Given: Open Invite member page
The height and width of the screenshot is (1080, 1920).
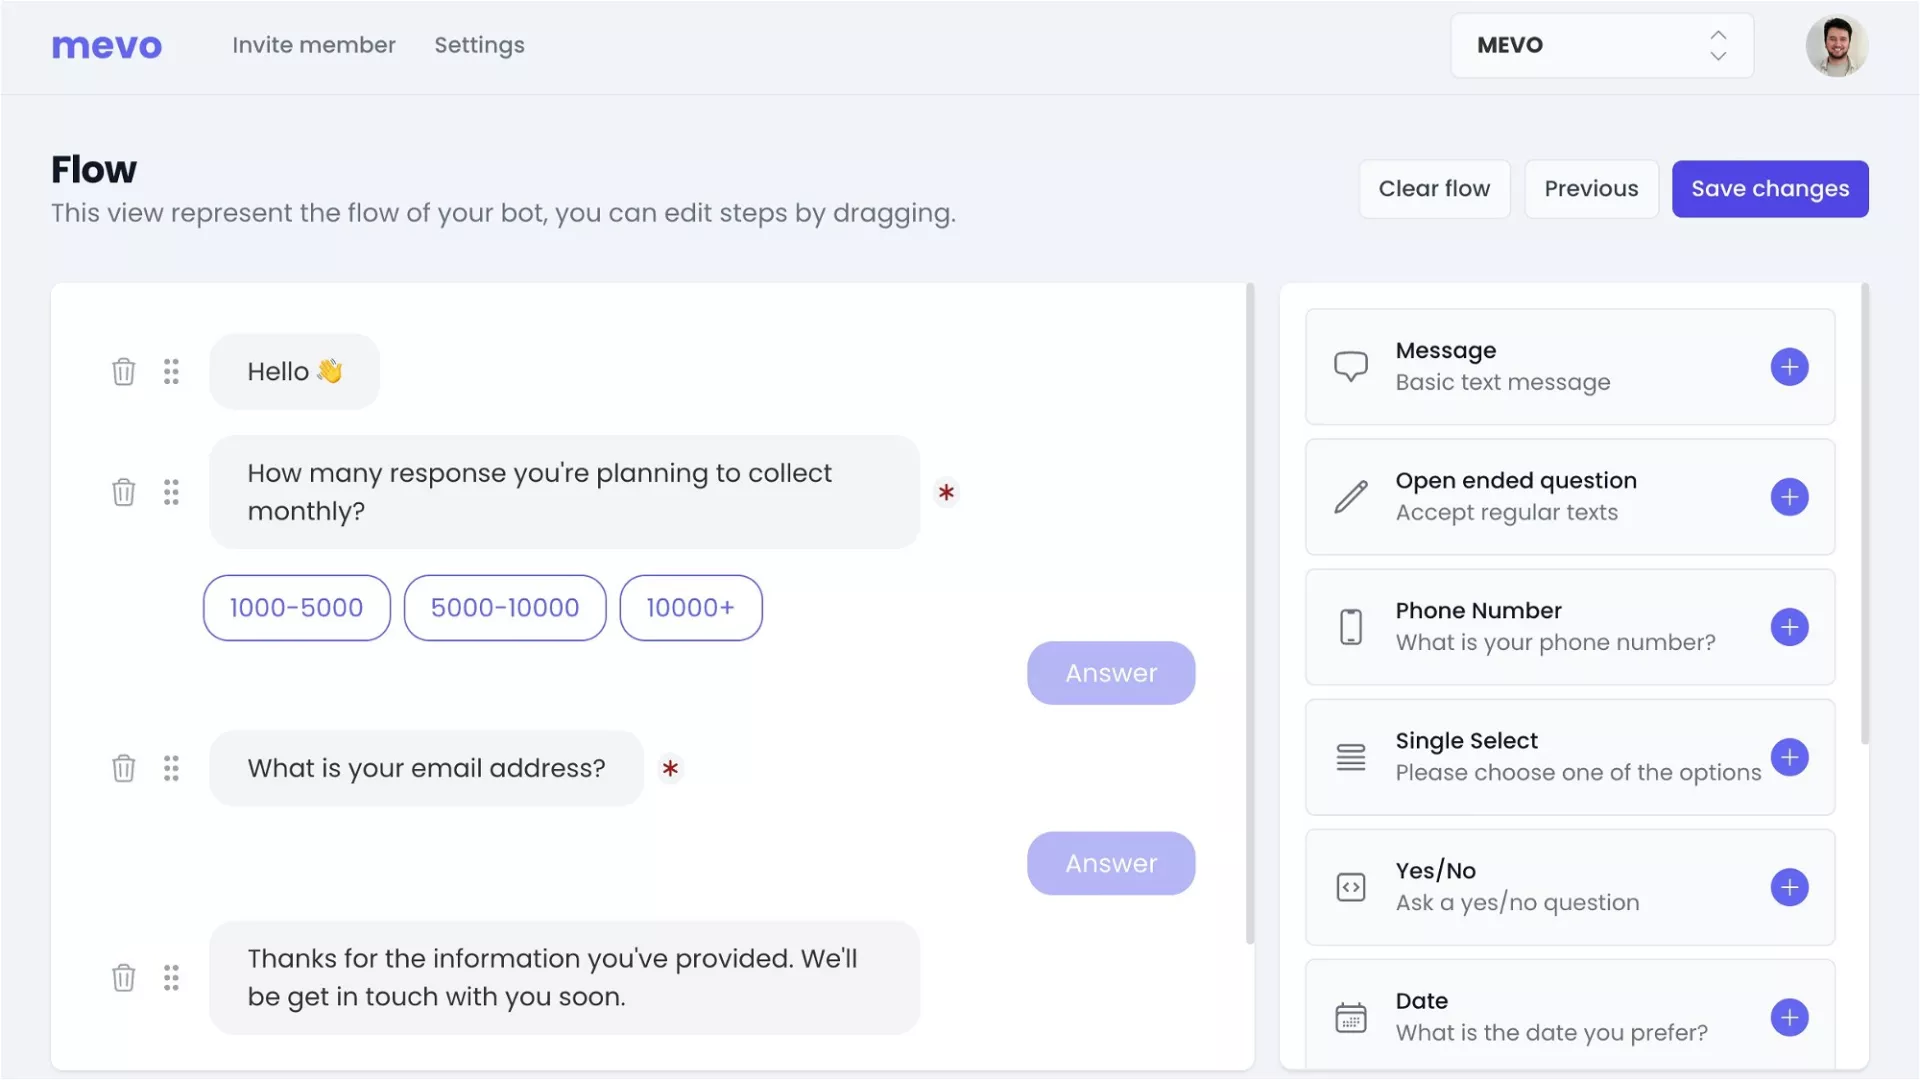Looking at the screenshot, I should point(314,45).
